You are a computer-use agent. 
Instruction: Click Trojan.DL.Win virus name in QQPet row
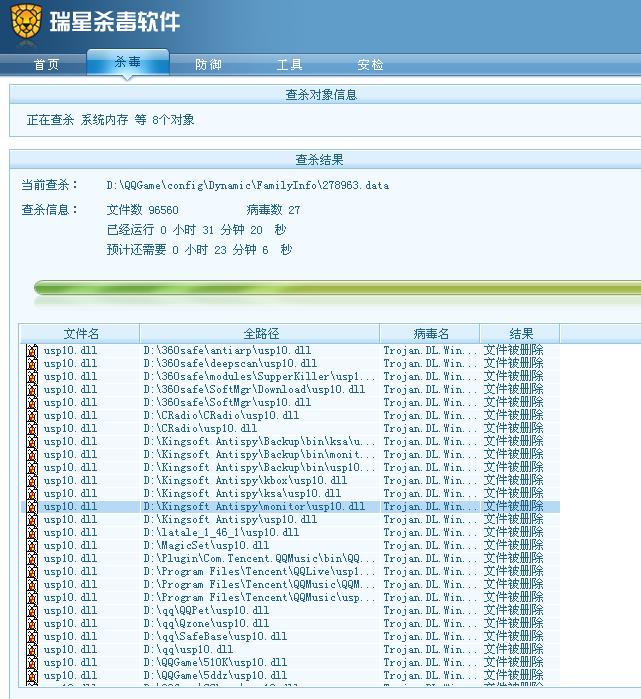(430, 611)
